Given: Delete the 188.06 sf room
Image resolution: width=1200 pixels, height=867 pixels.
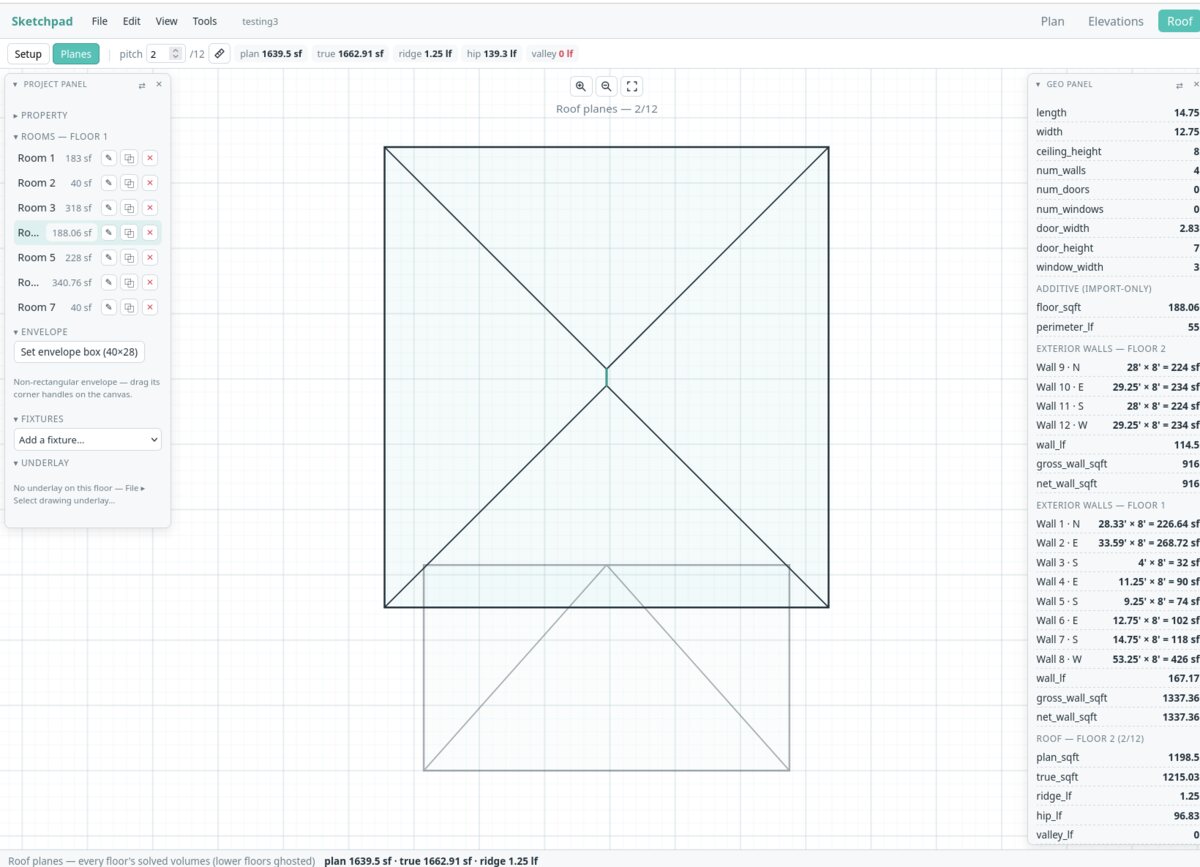Looking at the screenshot, I should click(149, 233).
